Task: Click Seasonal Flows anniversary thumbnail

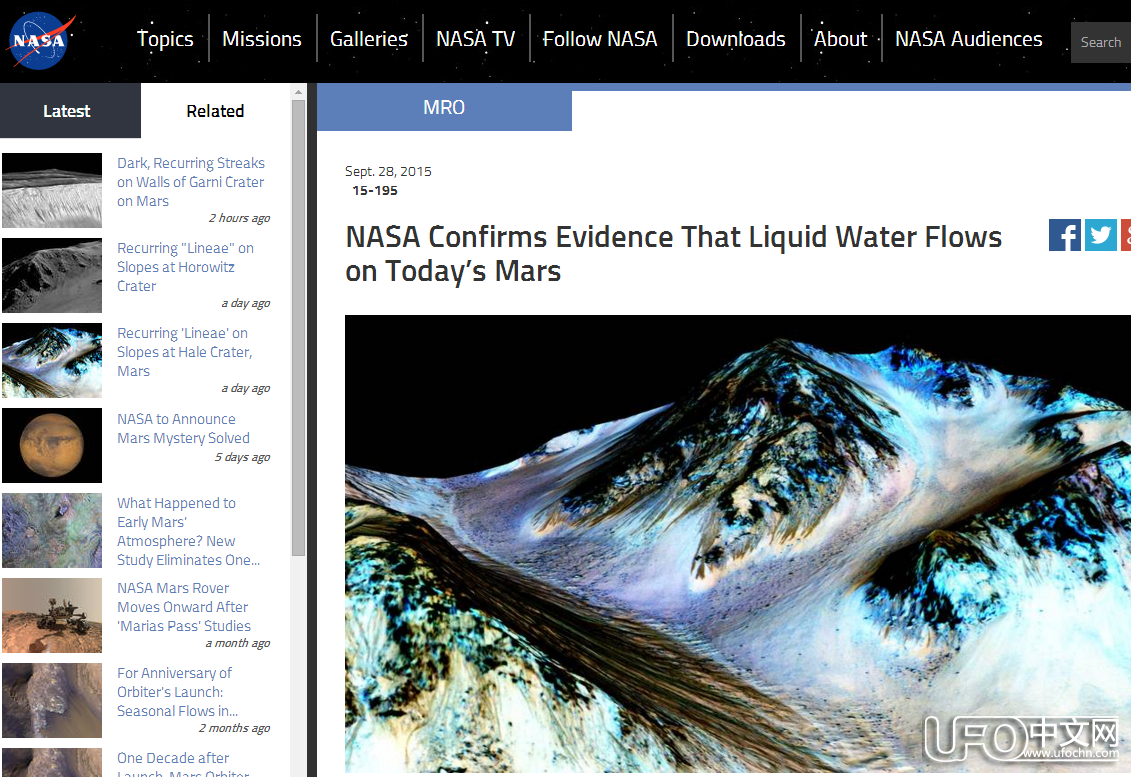Action: pos(52,701)
